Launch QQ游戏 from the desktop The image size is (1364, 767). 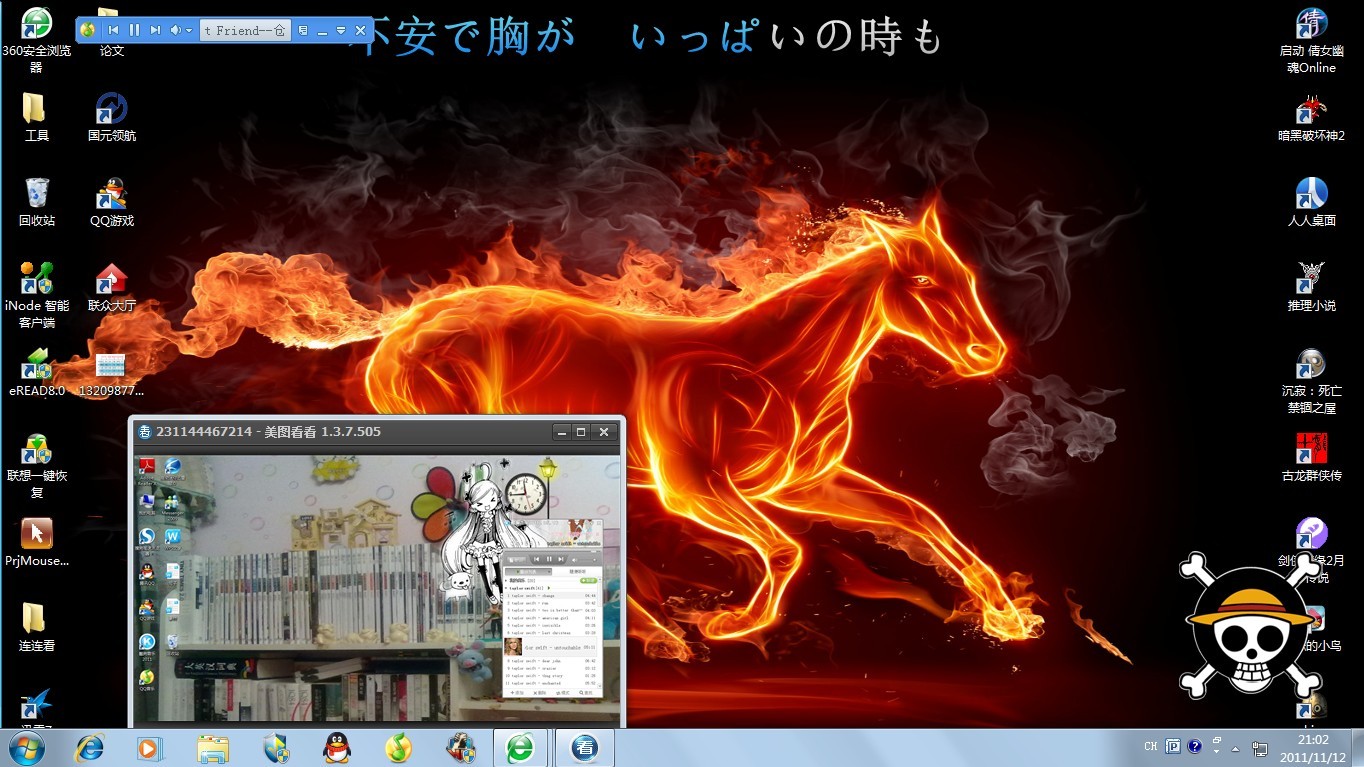coord(112,202)
